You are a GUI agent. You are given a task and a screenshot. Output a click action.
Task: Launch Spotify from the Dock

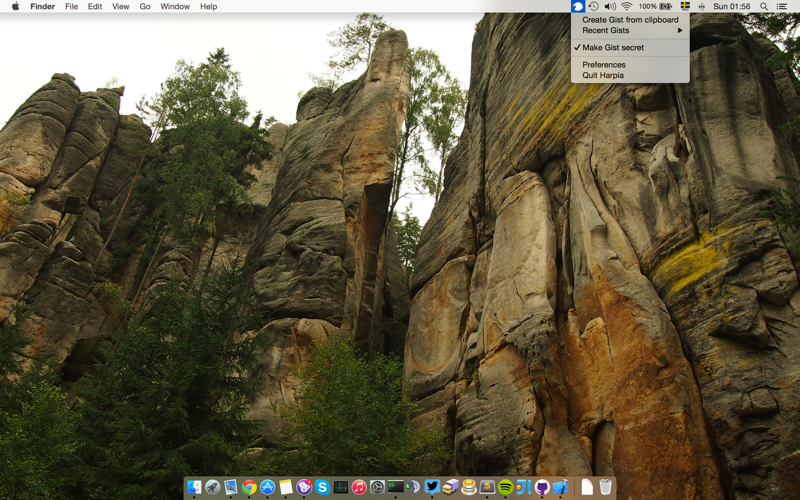click(x=505, y=487)
